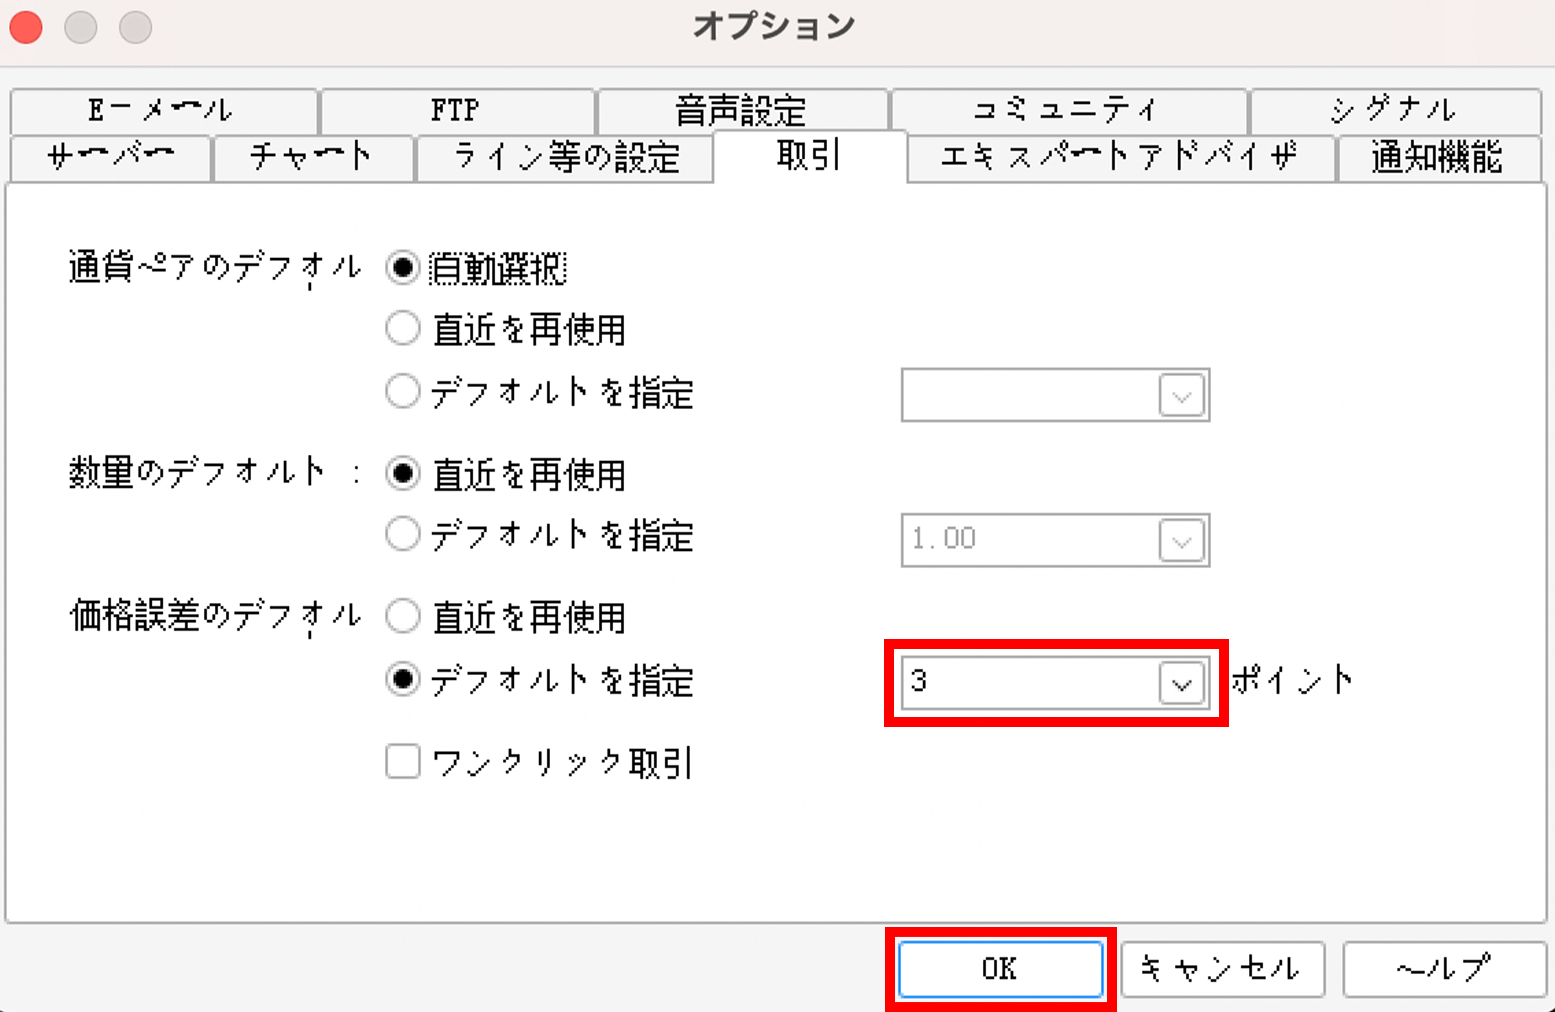Viewport: 1555px width, 1012px height.
Task: Enable the ワンクリック取引 checkbox
Action: pyautogui.click(x=403, y=762)
